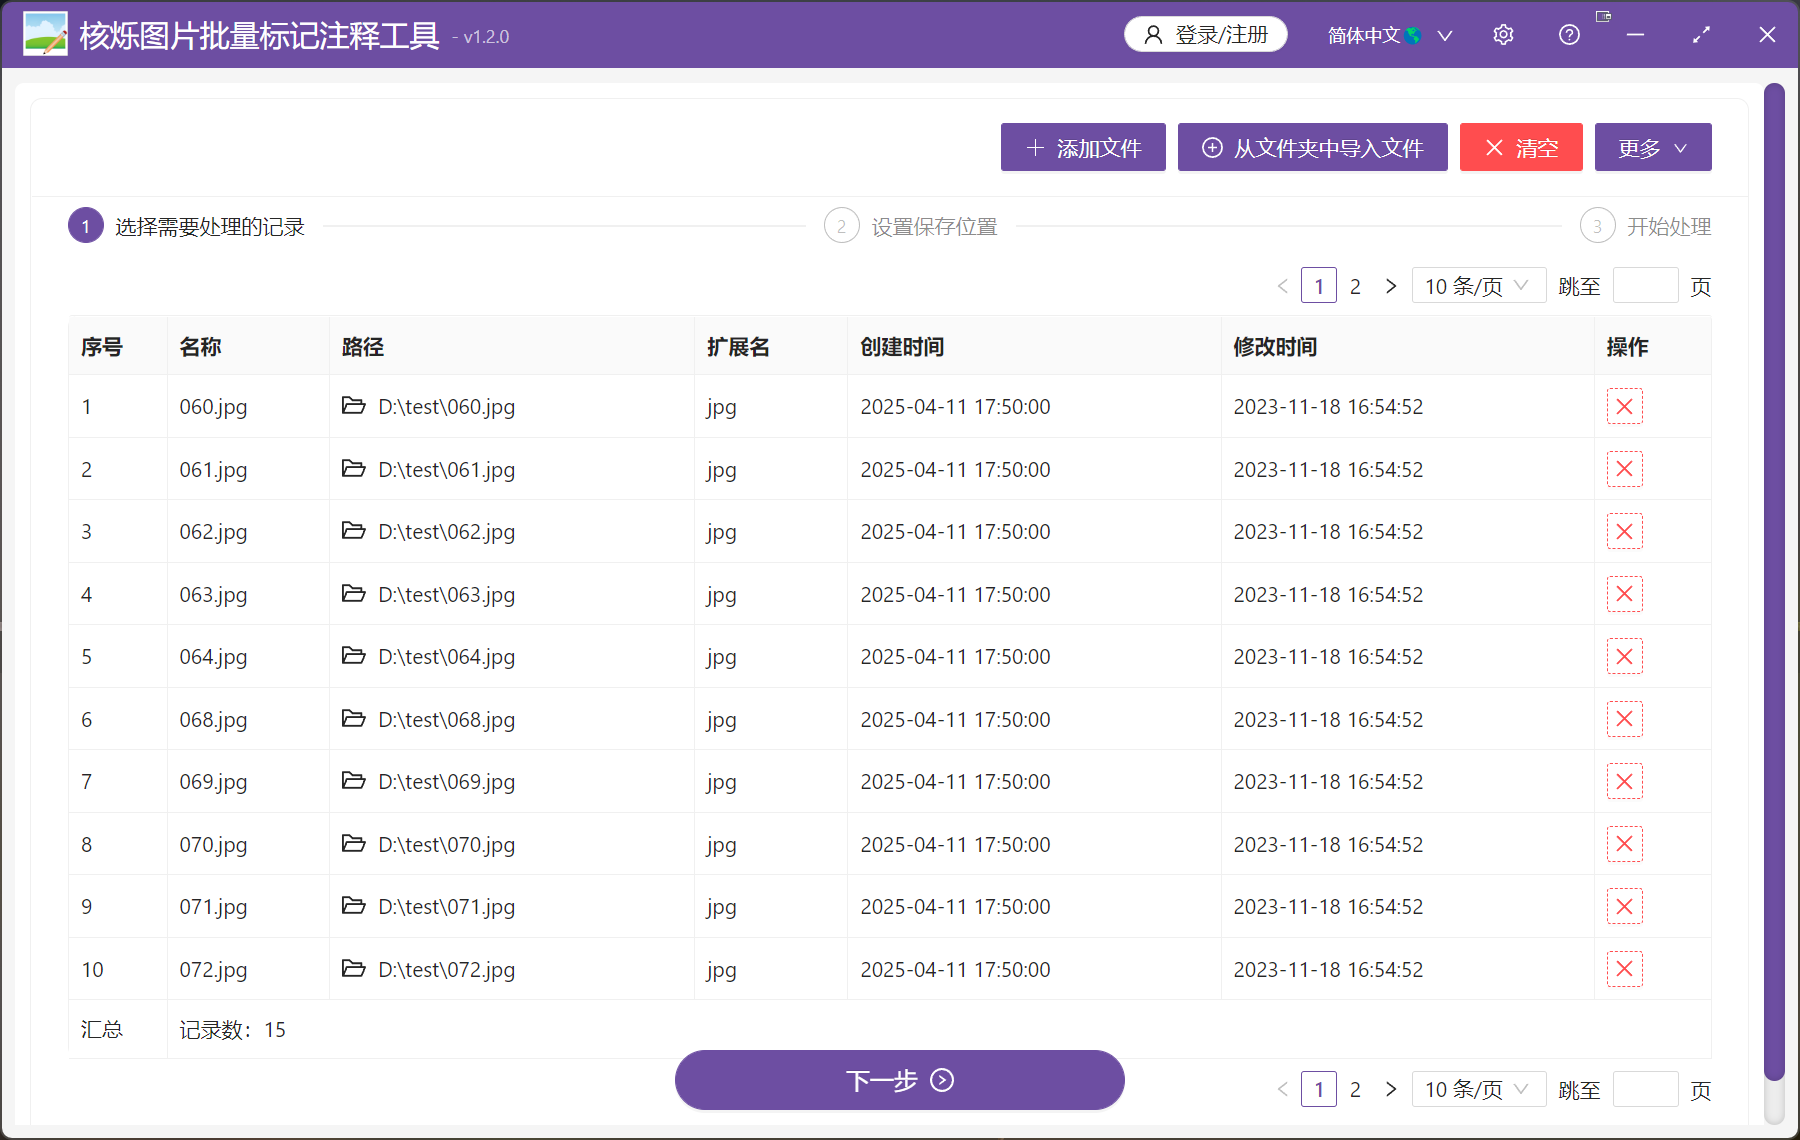Switch to page 2 in bottom pagination

coord(1355,1089)
